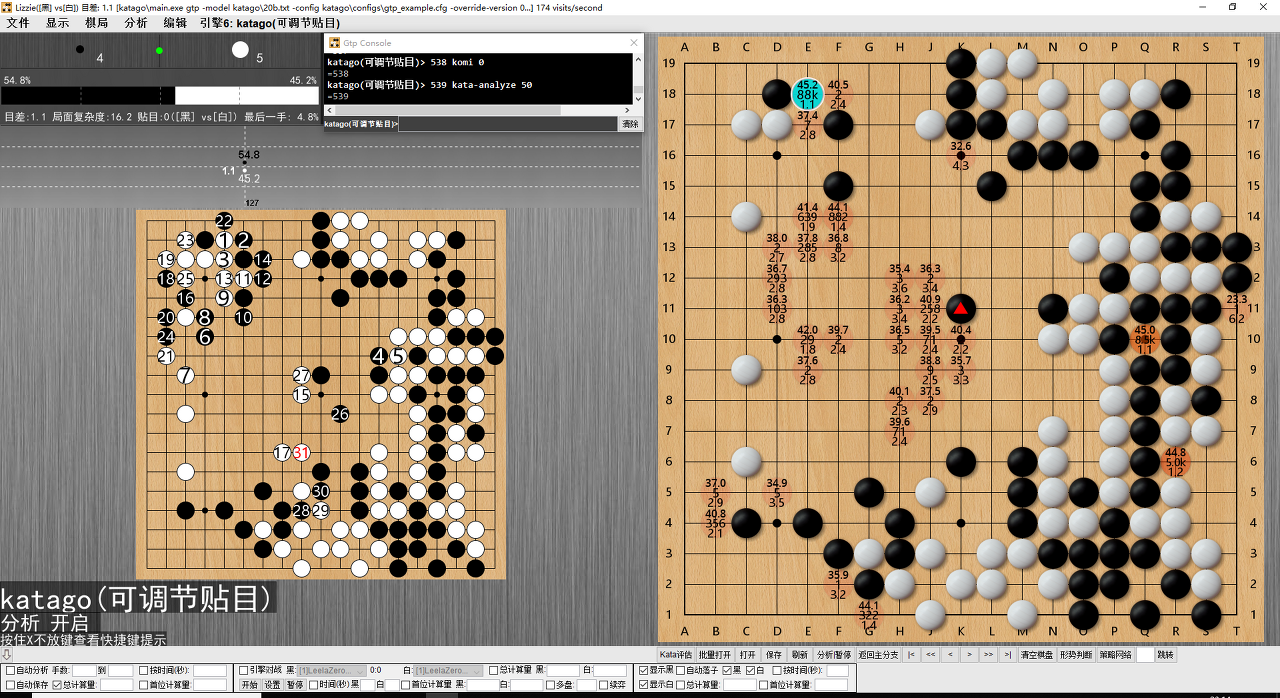Open the 黑 engine dropdown [1]LeelaZero
The width and height of the screenshot is (1280, 698).
point(332,670)
